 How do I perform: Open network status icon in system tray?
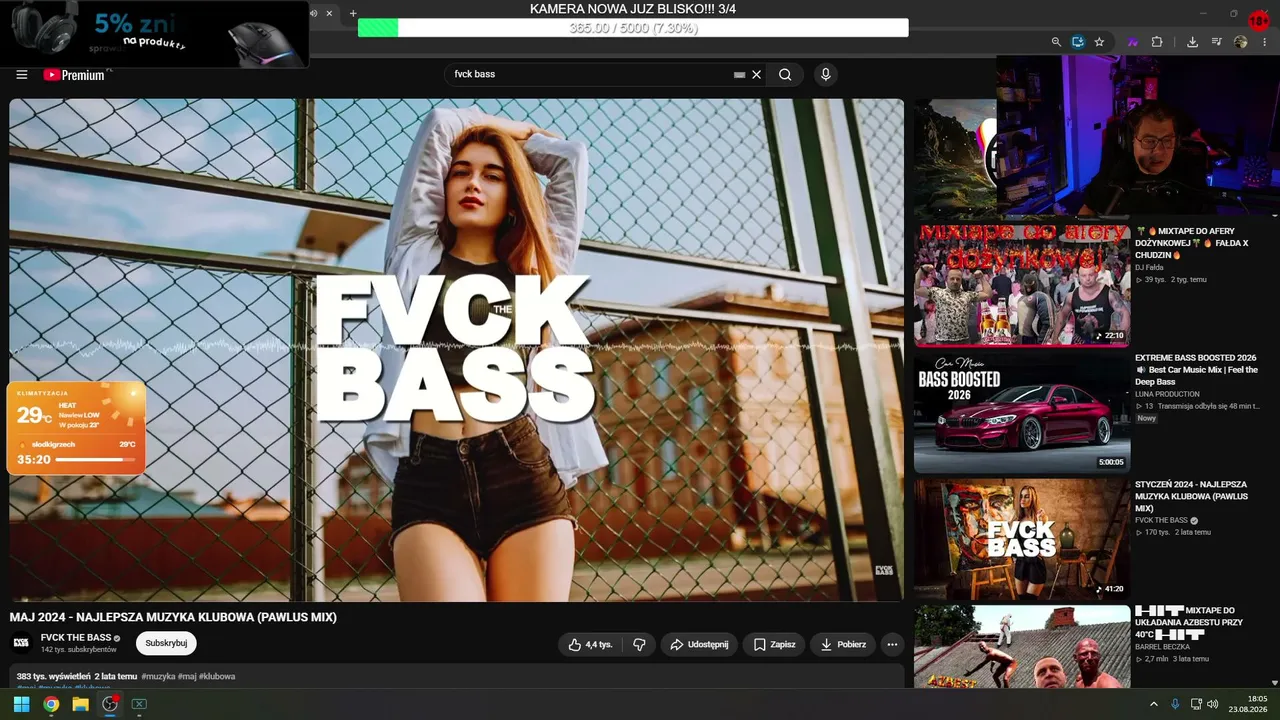coord(1196,704)
